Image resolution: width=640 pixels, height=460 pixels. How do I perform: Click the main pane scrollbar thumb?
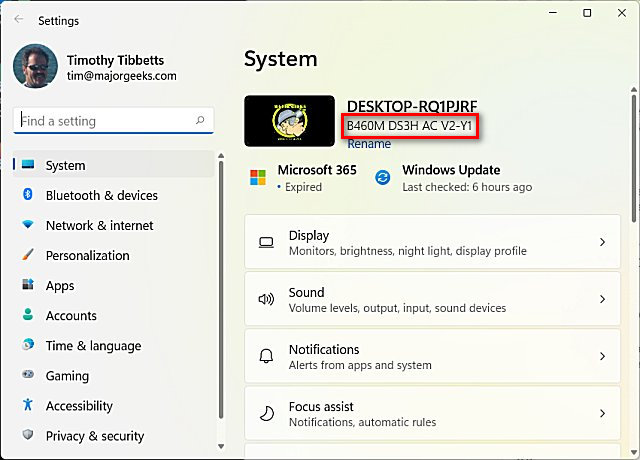pyautogui.click(x=633, y=159)
